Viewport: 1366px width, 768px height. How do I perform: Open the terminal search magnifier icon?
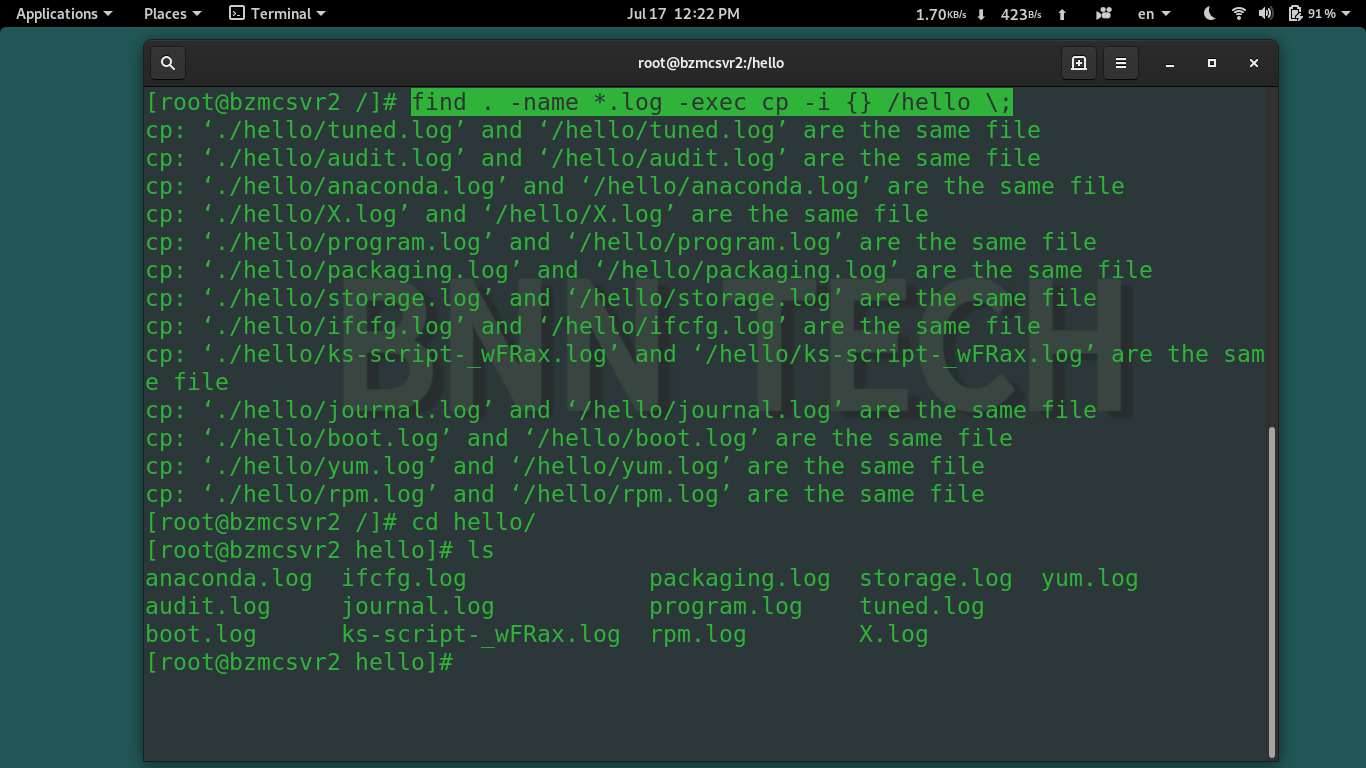(167, 62)
